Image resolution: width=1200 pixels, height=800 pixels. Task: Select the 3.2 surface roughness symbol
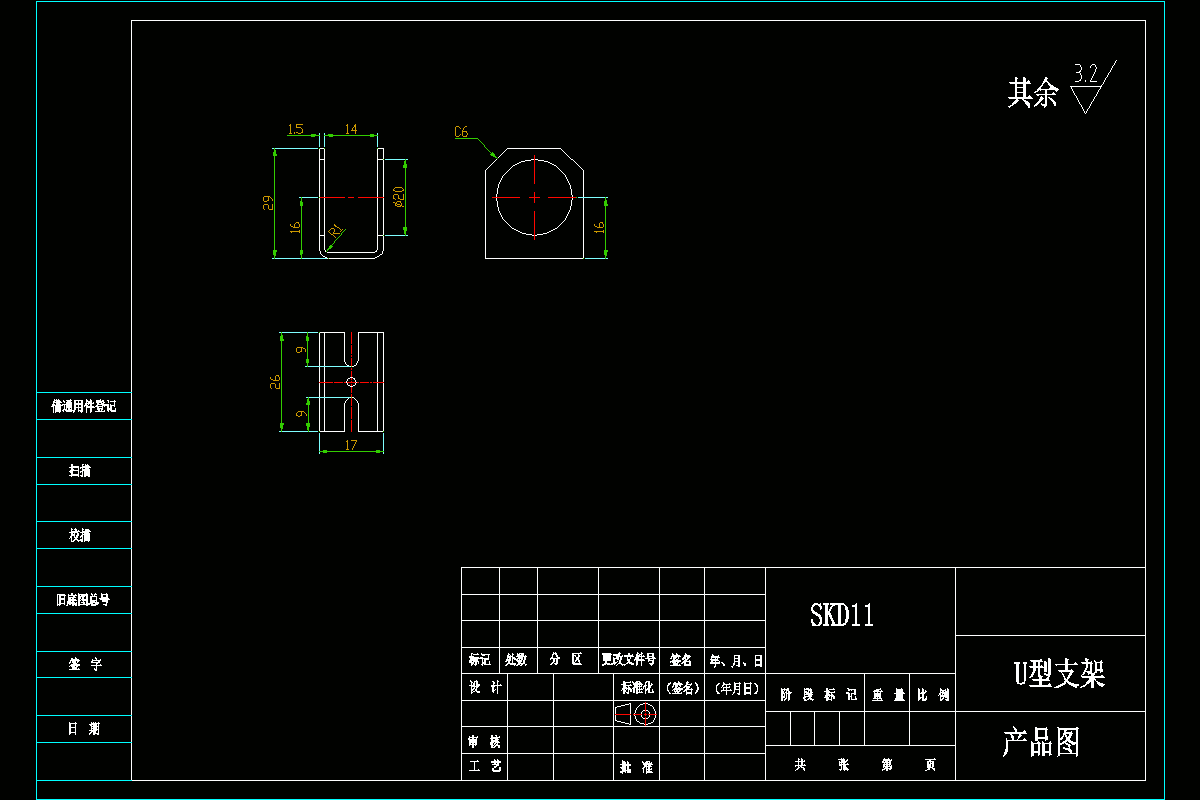click(1093, 87)
